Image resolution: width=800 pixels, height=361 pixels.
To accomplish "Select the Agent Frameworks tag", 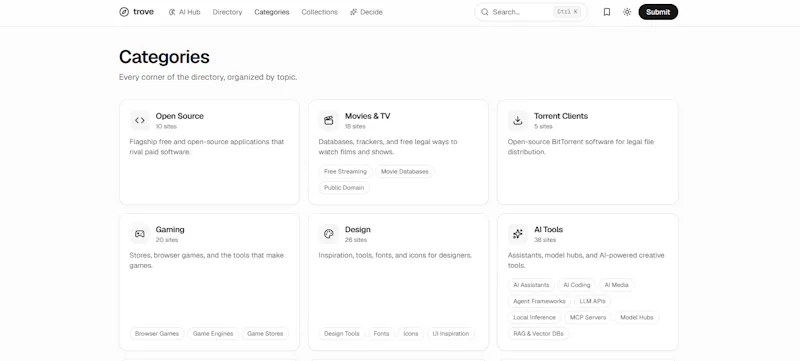I will (x=539, y=301).
